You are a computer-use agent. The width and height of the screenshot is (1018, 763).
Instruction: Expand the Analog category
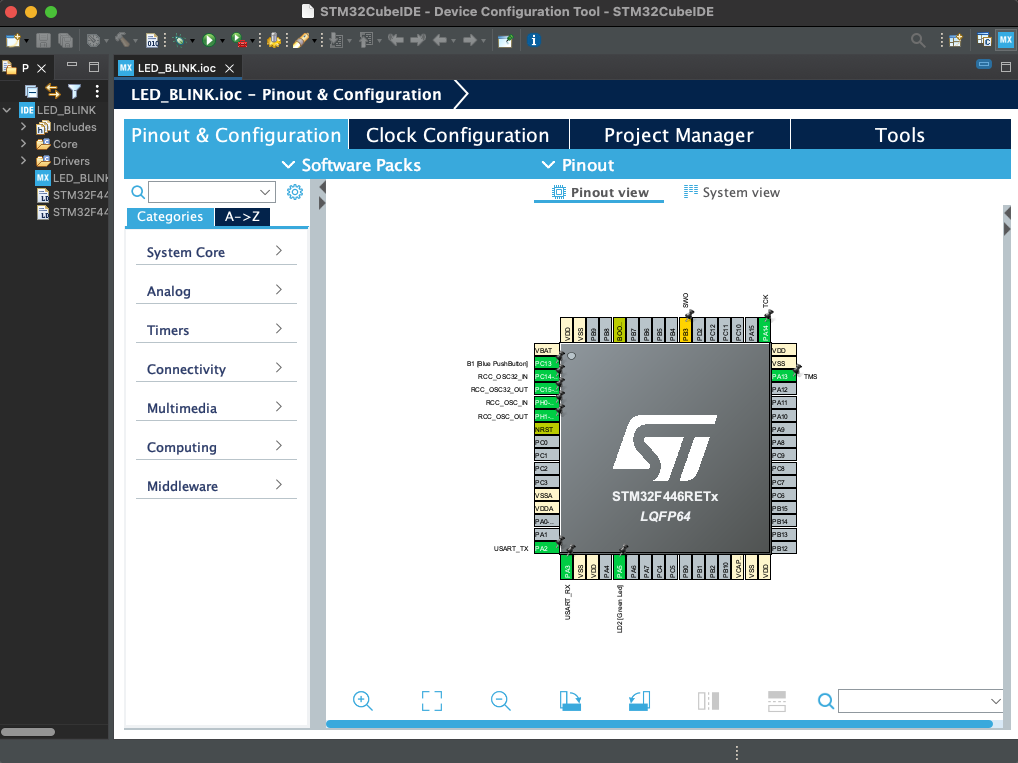(x=216, y=291)
